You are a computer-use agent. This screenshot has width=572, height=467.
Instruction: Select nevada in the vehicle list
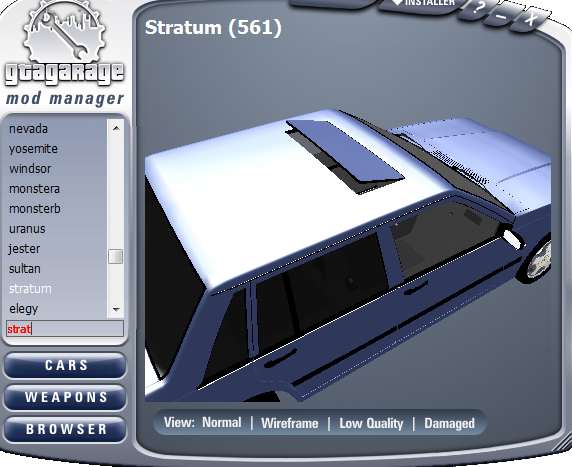(x=28, y=129)
